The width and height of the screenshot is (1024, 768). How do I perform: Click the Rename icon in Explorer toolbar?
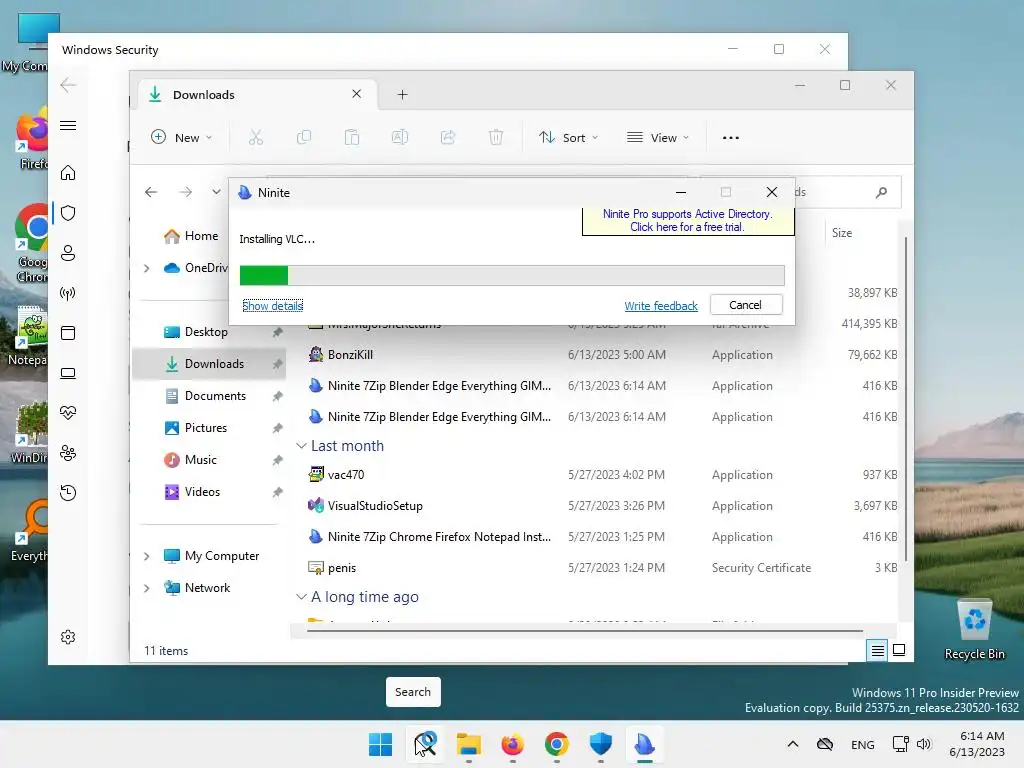400,137
